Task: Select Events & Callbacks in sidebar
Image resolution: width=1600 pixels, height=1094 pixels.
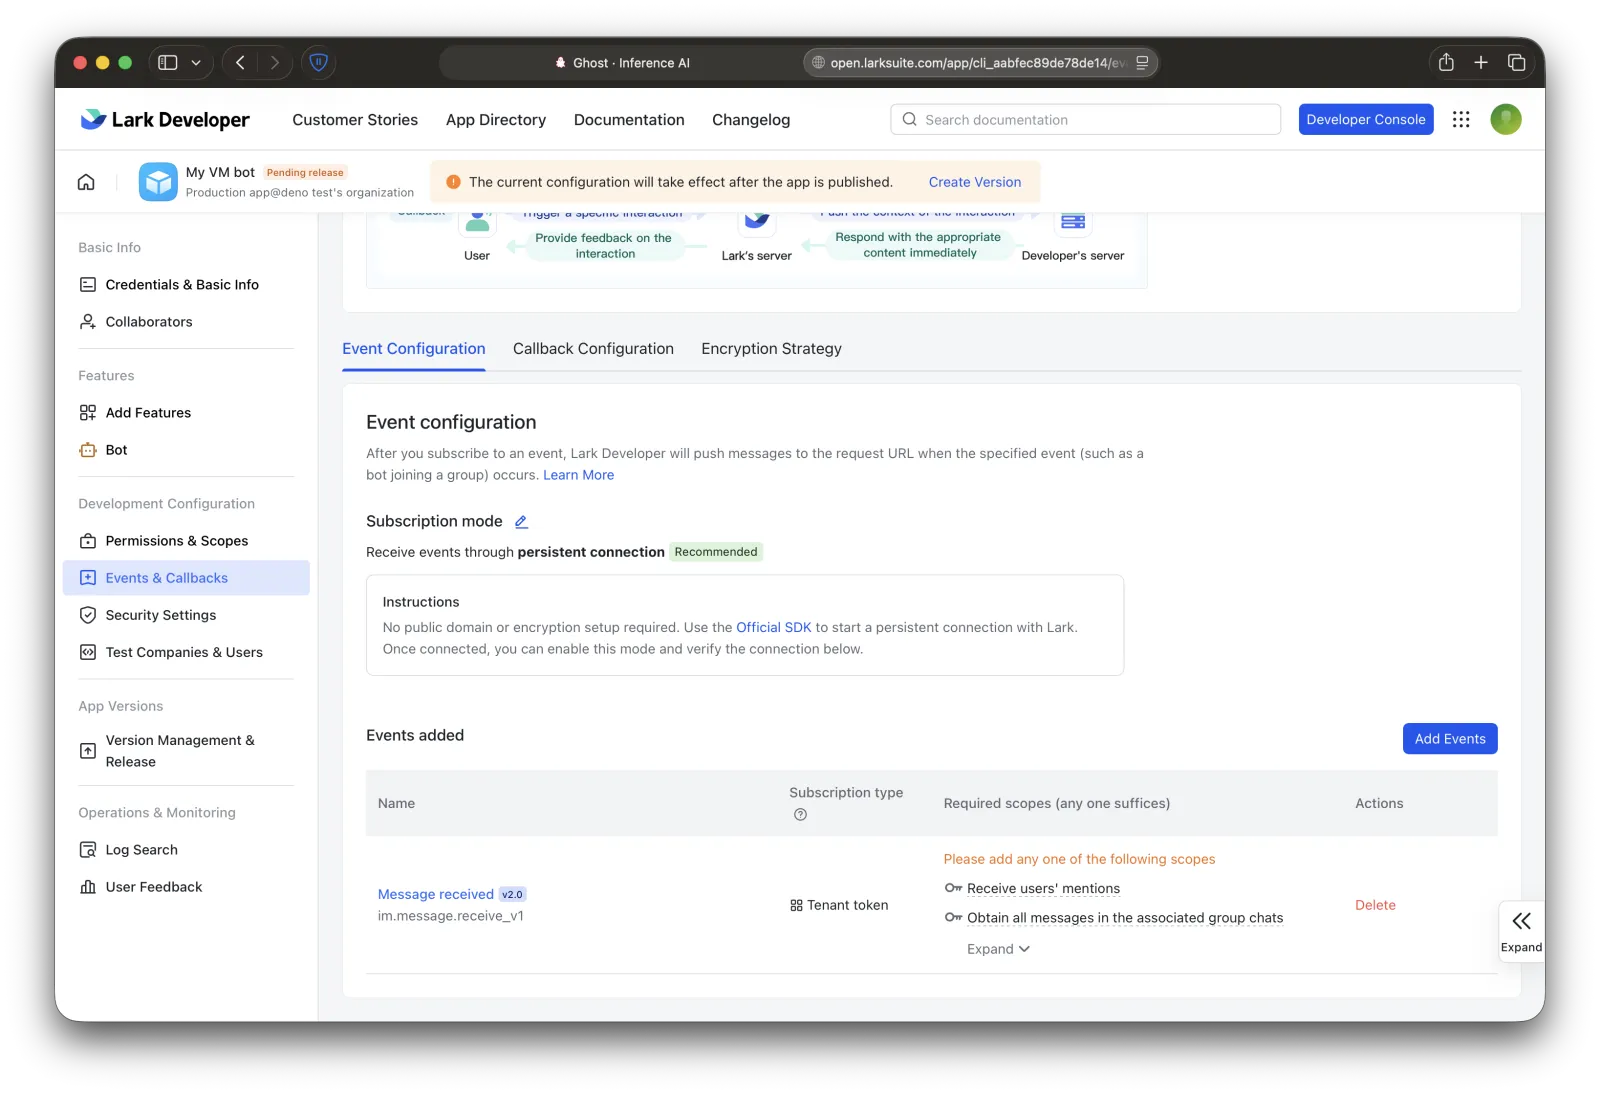Action: [186, 578]
